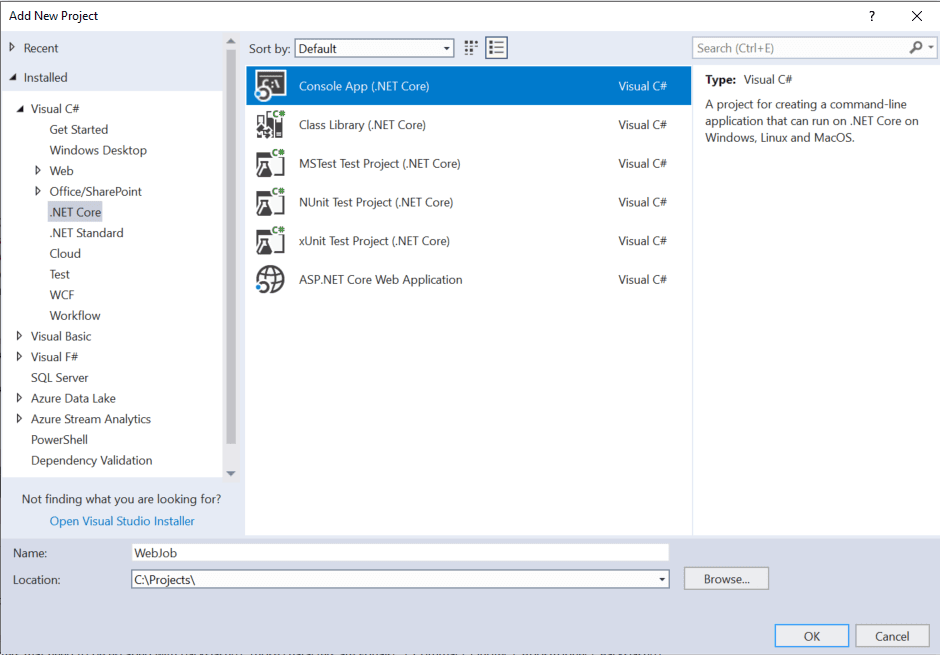
Task: Click the Search (Ctrl+E) box
Action: click(800, 48)
